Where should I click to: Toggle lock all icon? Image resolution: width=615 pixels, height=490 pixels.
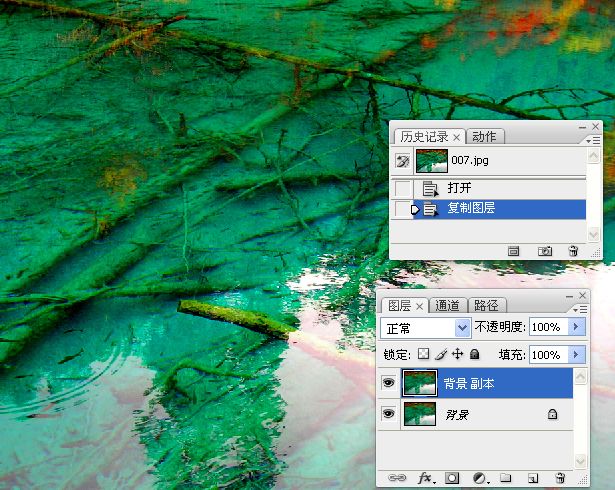click(x=475, y=354)
